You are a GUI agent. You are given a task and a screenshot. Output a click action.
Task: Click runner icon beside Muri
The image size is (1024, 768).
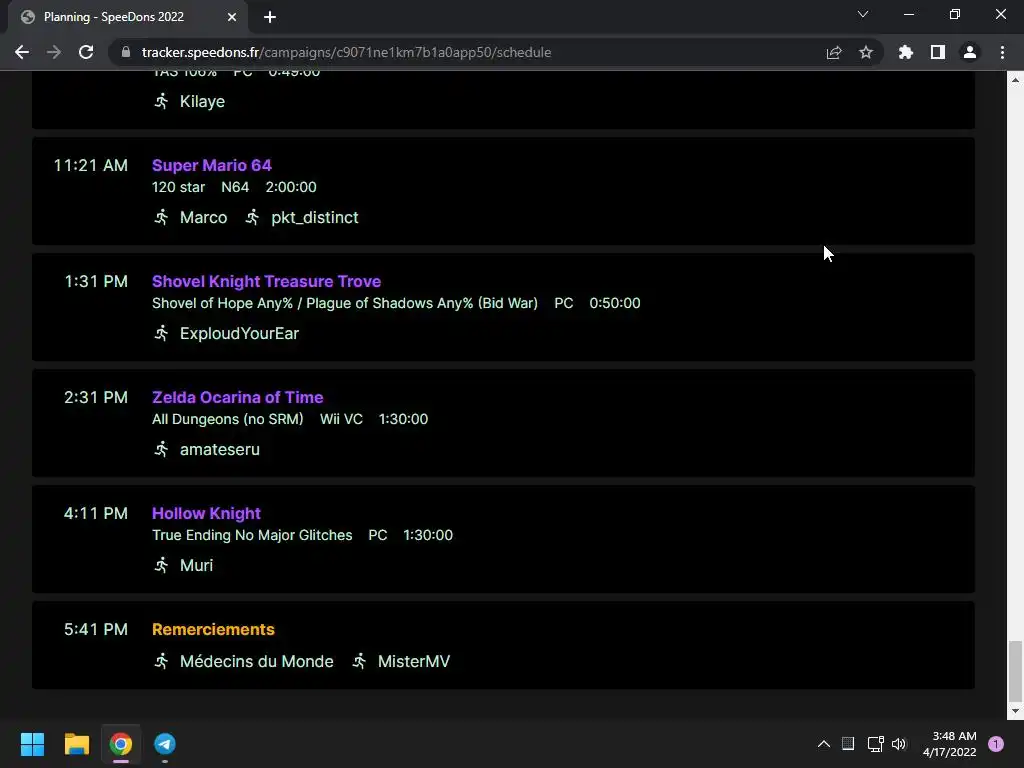tap(161, 566)
